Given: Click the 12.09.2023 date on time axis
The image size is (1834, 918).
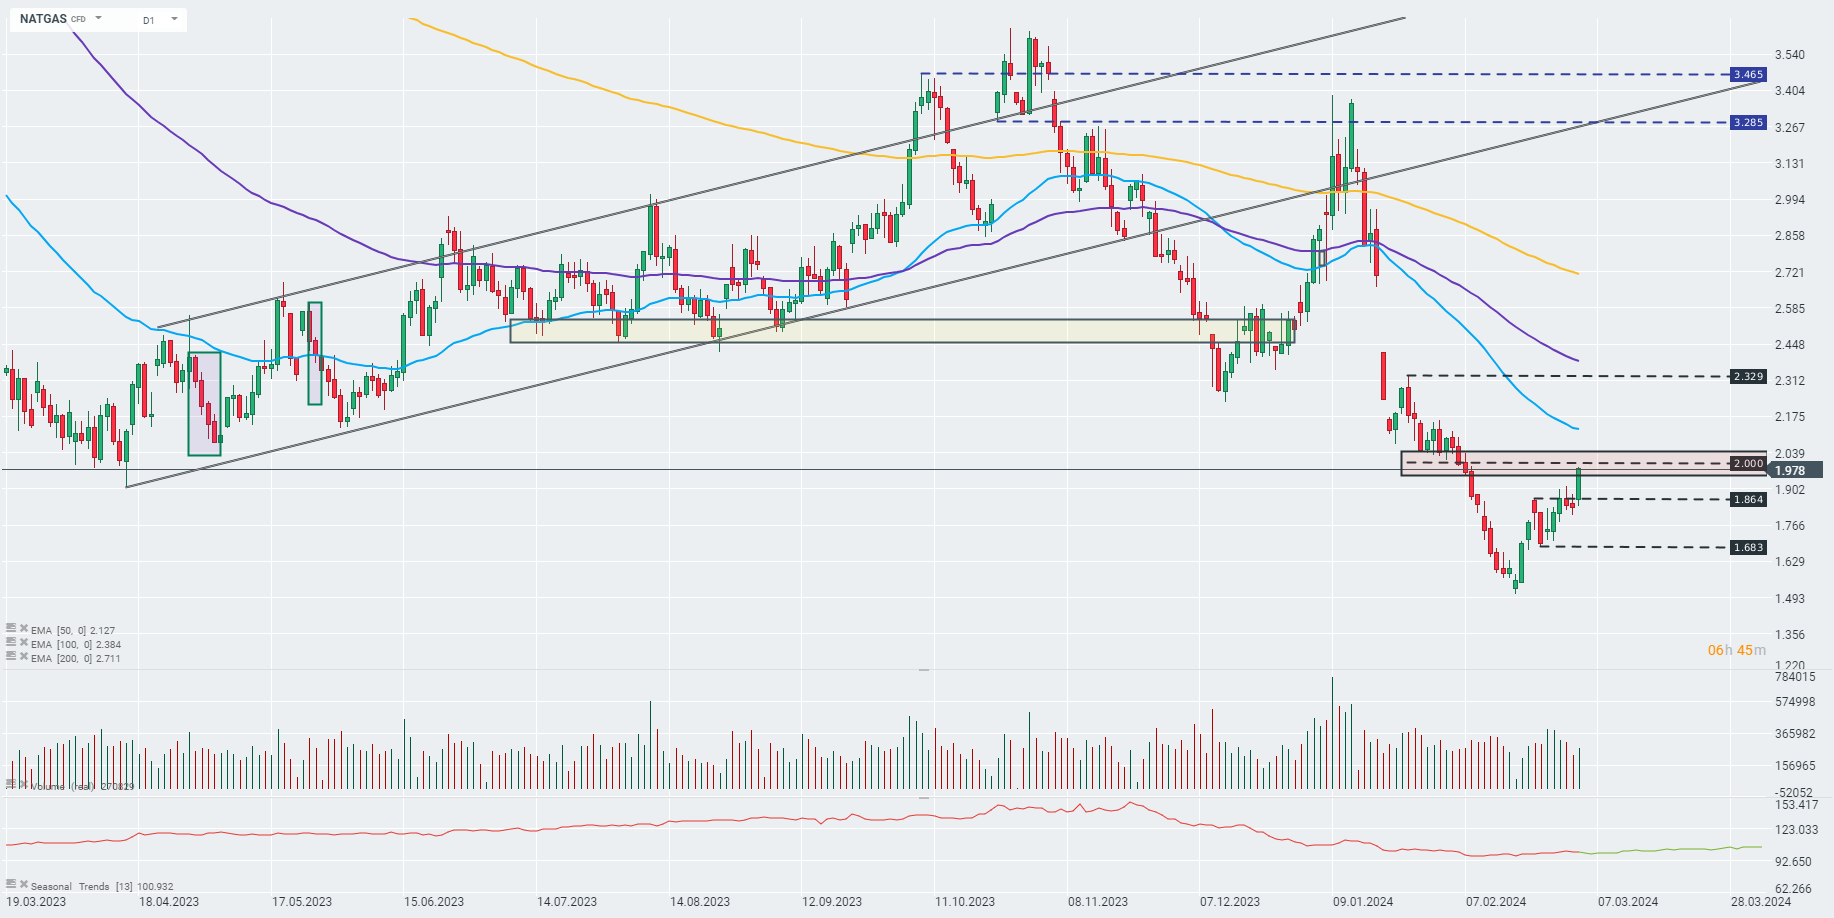Looking at the screenshot, I should click(x=832, y=902).
